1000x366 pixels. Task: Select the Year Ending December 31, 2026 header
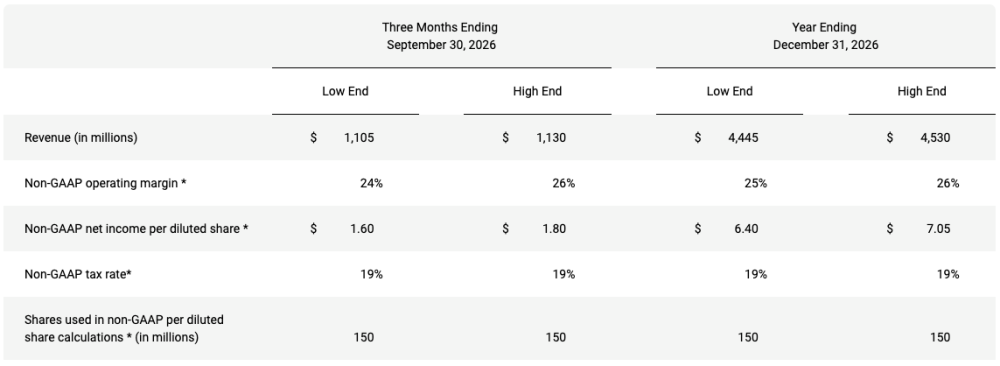pyautogui.click(x=825, y=36)
